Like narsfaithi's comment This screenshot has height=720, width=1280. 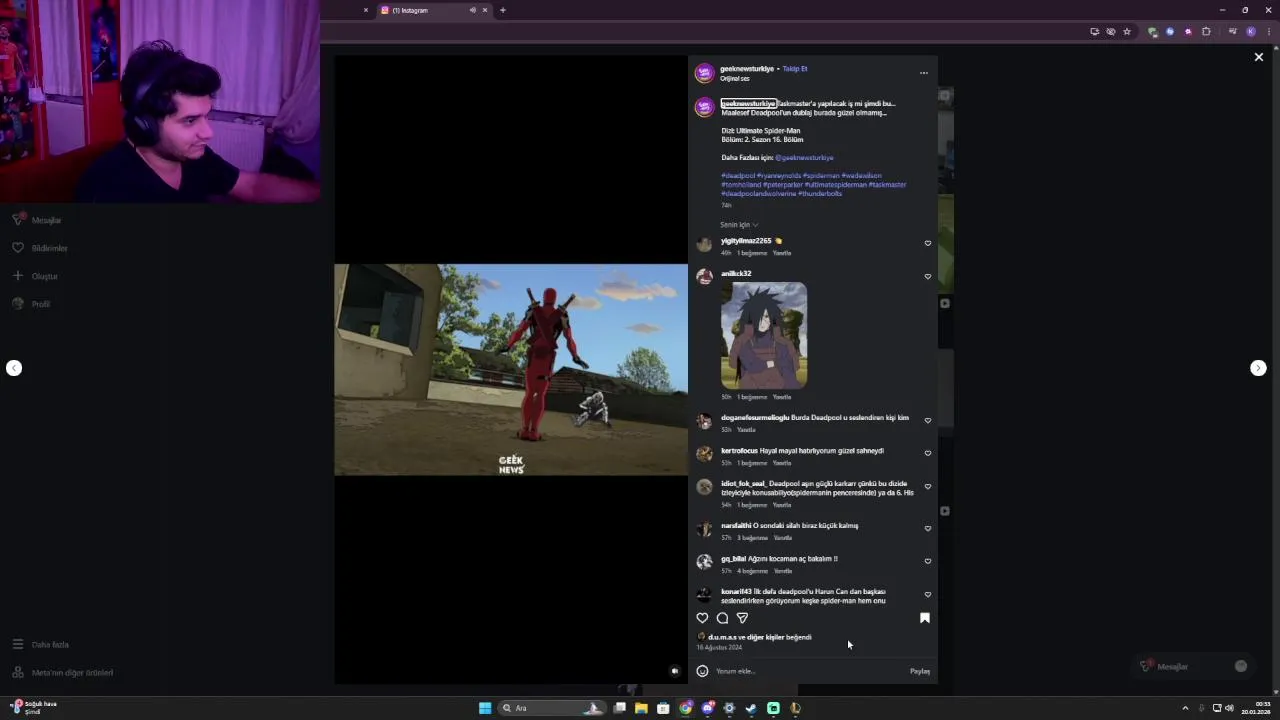[928, 528]
